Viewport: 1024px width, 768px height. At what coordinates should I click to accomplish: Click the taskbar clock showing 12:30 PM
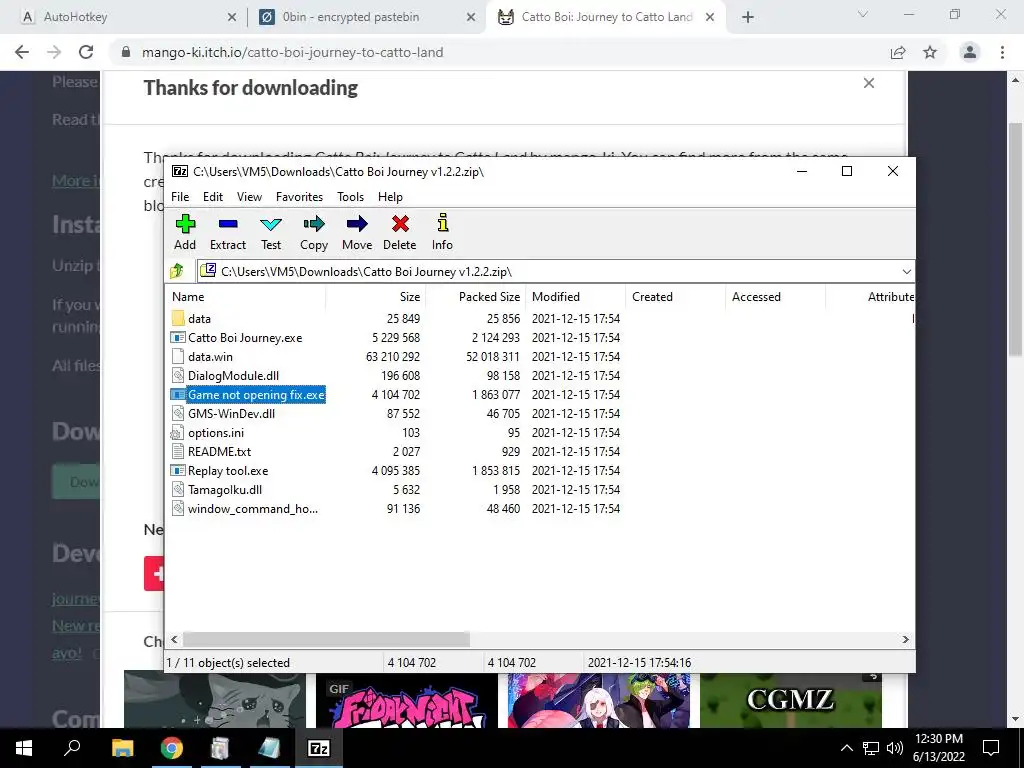click(938, 748)
